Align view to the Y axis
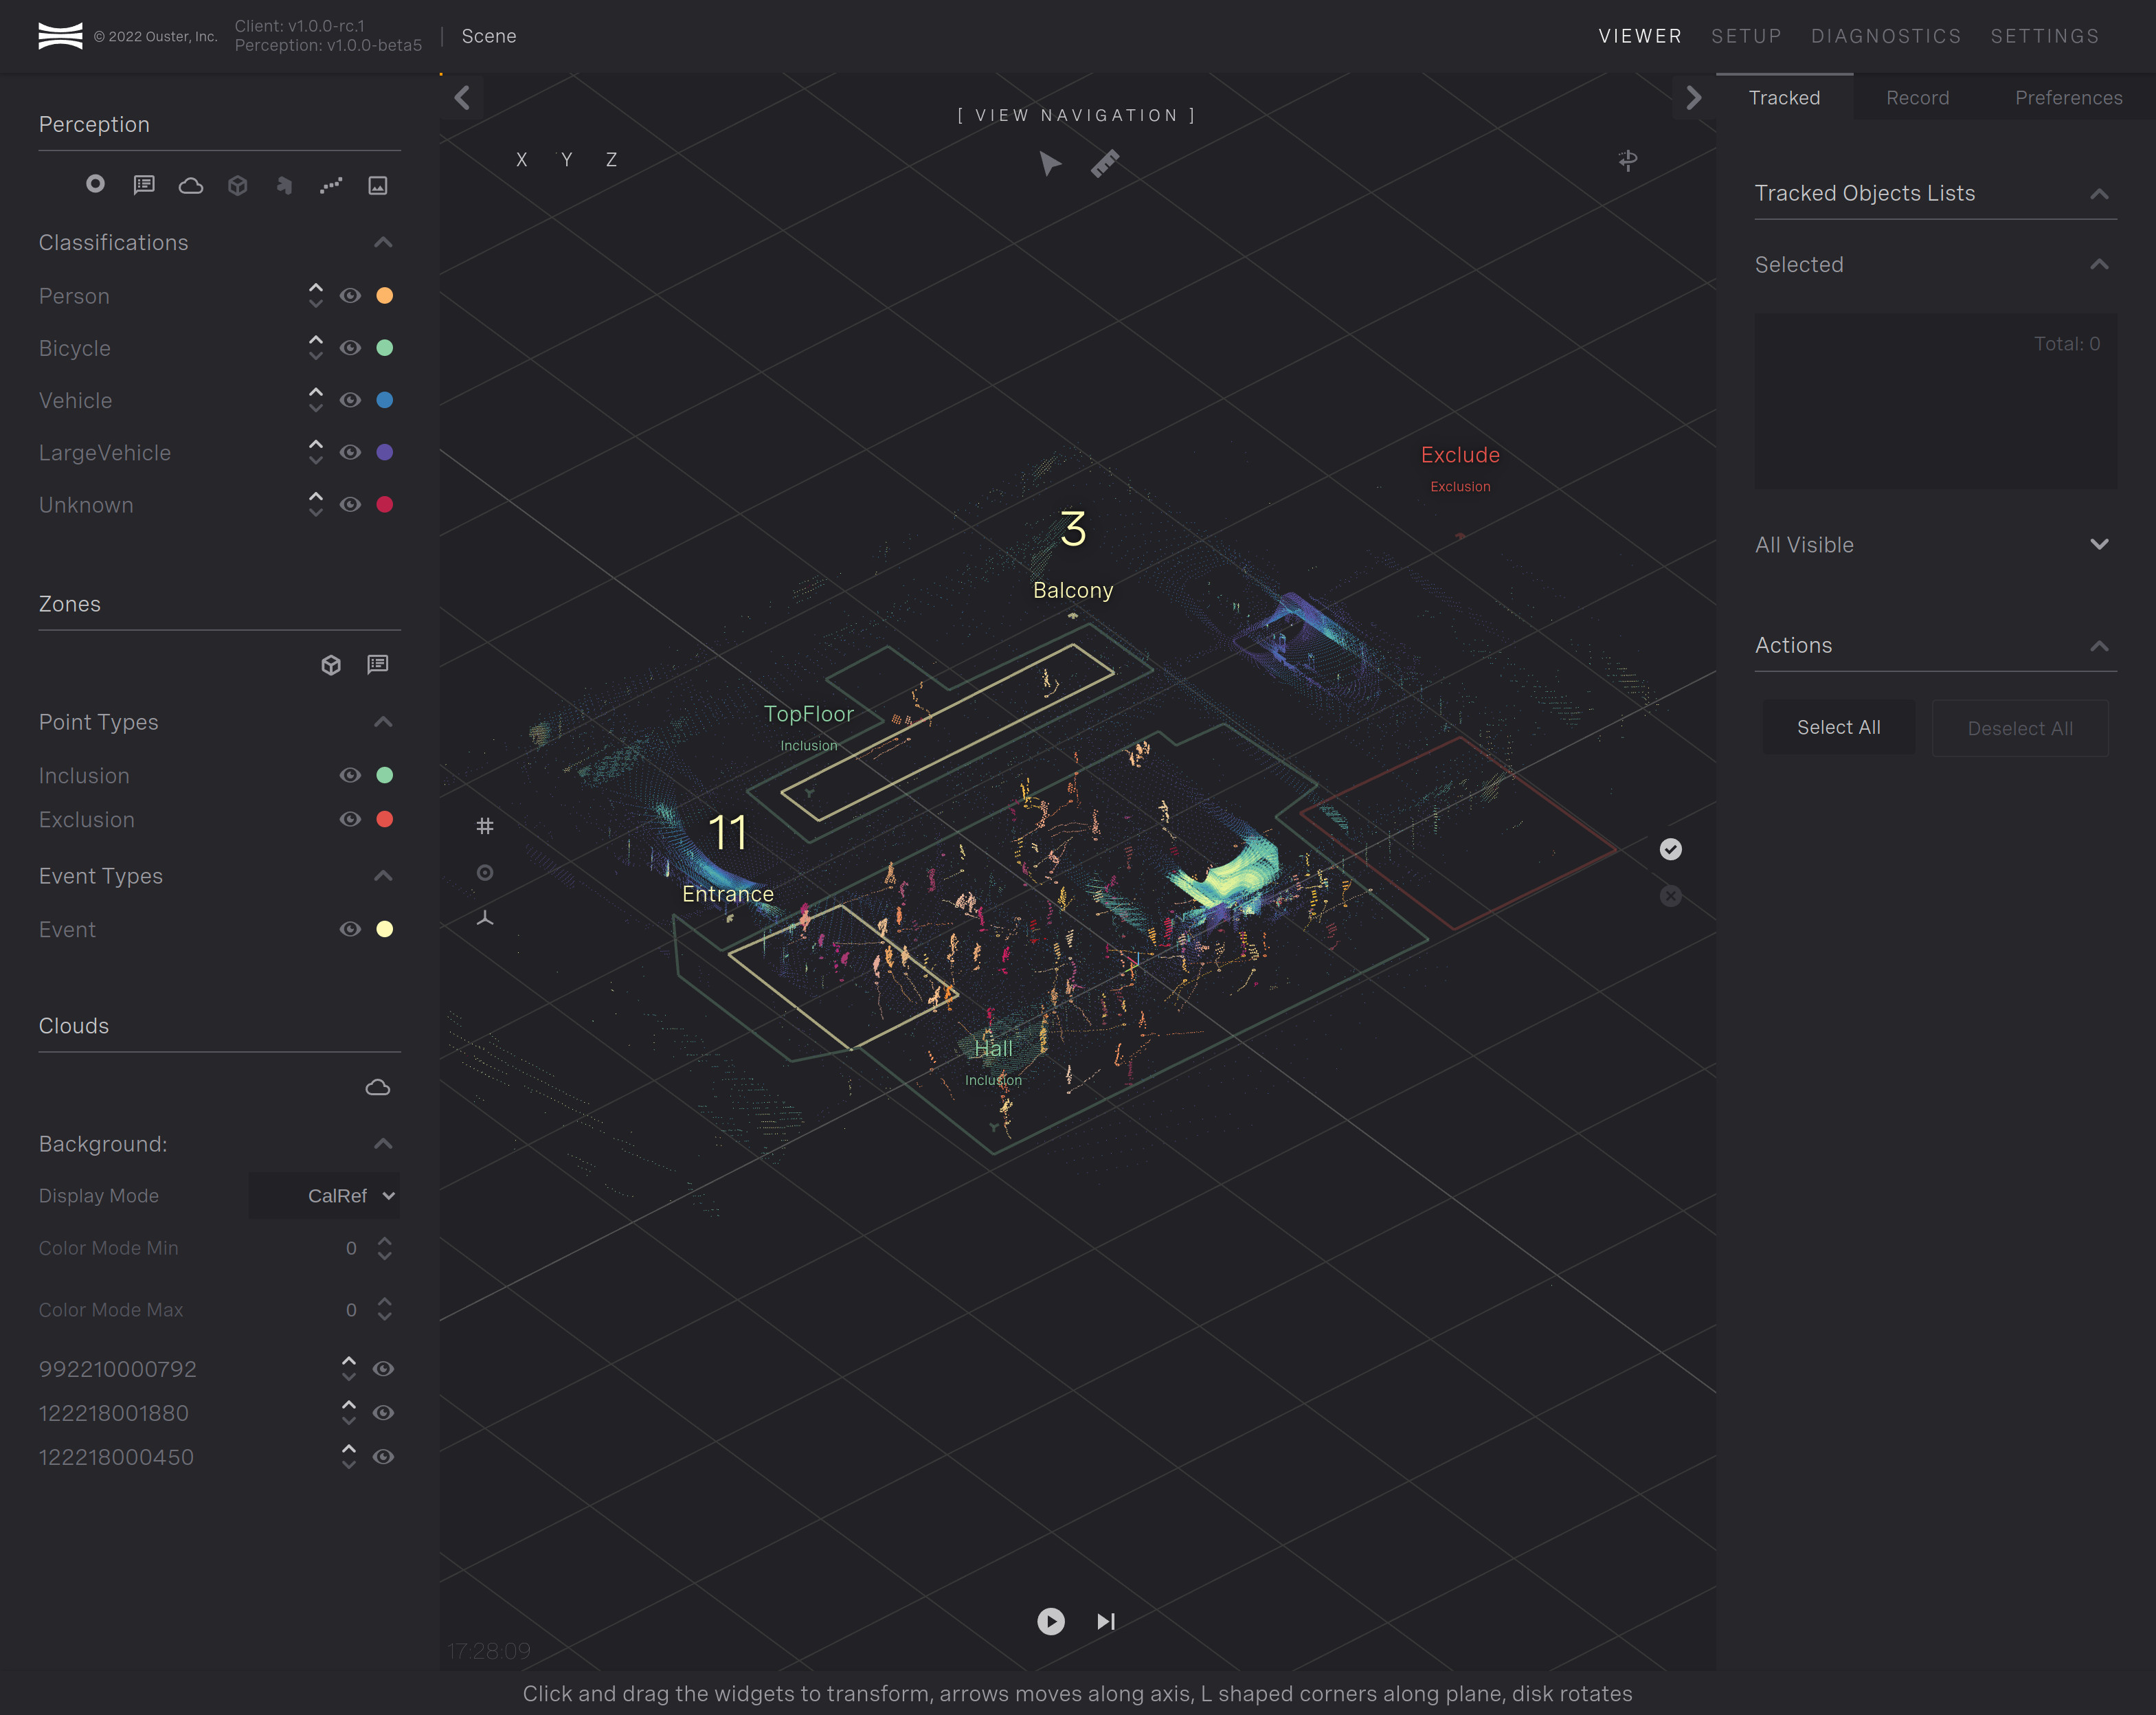The width and height of the screenshot is (2156, 1715). (567, 160)
